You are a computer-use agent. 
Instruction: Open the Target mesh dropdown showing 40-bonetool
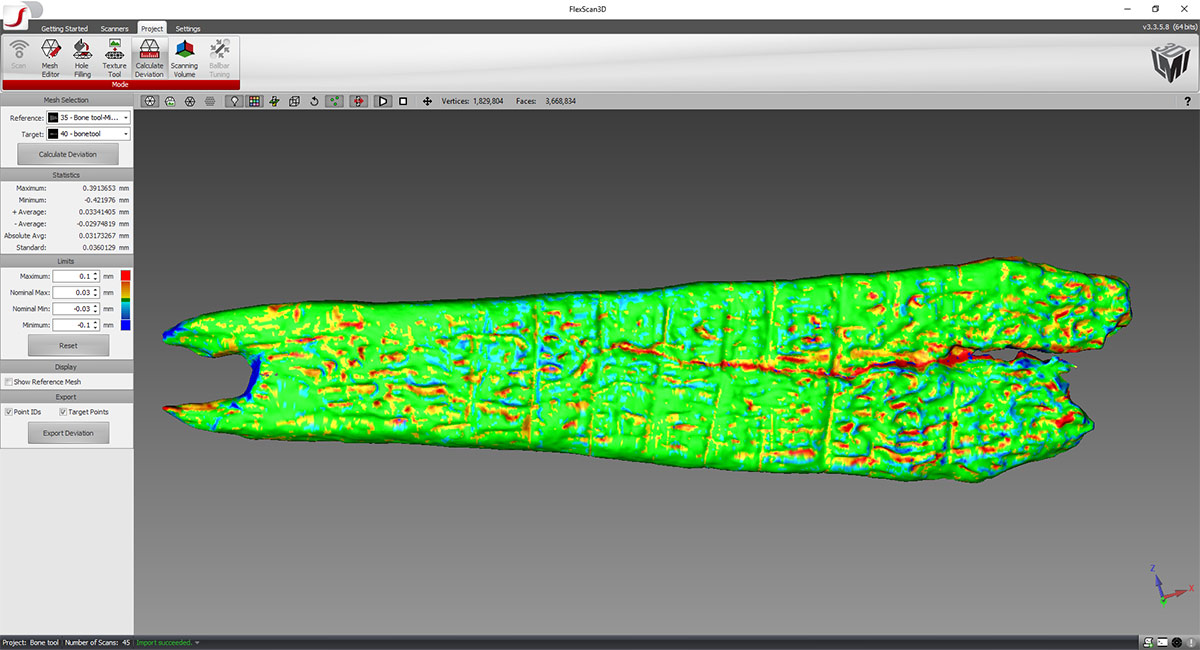[x=125, y=133]
